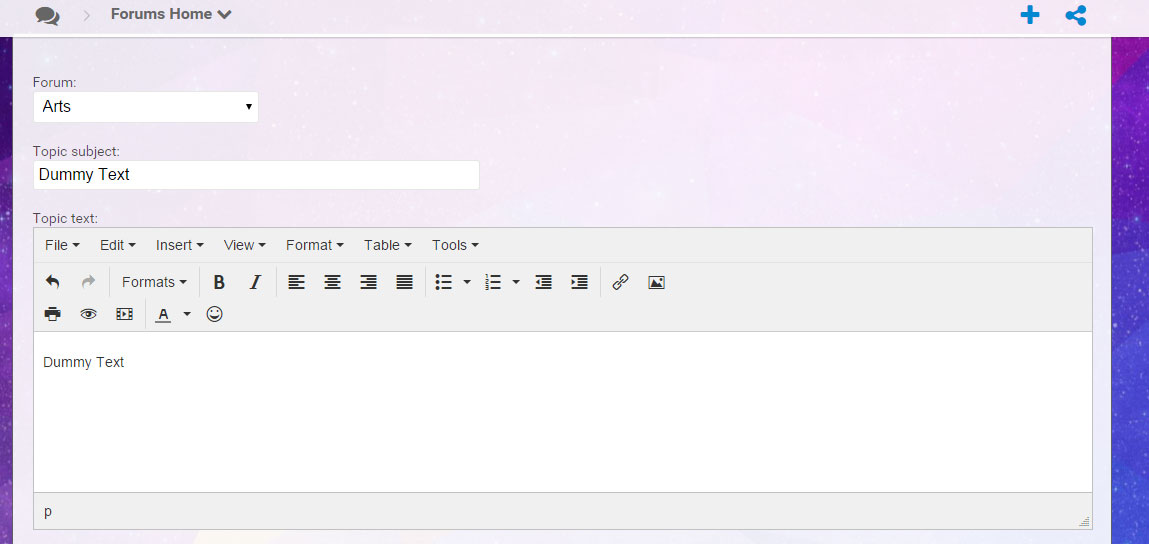Expand the Formats dropdown
The image size is (1149, 544).
tap(155, 282)
